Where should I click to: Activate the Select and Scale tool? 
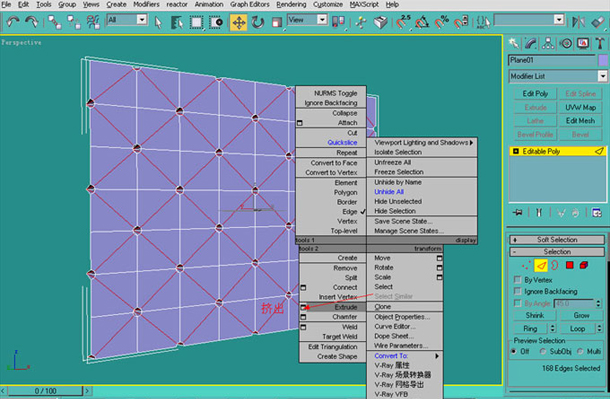tap(277, 23)
